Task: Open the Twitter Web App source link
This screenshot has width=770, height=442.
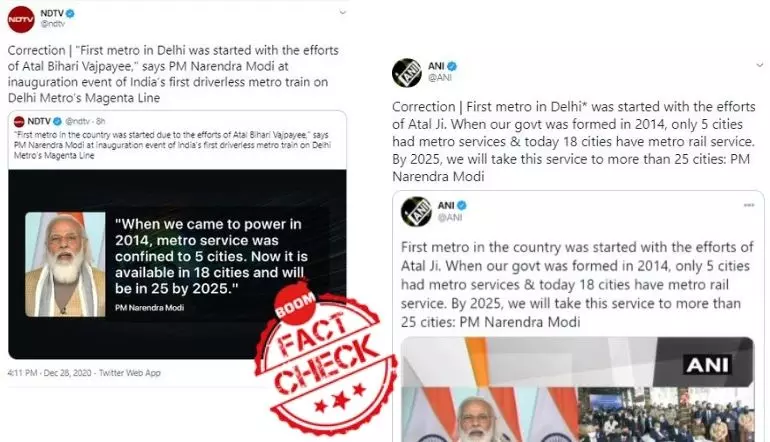Action: [130, 373]
